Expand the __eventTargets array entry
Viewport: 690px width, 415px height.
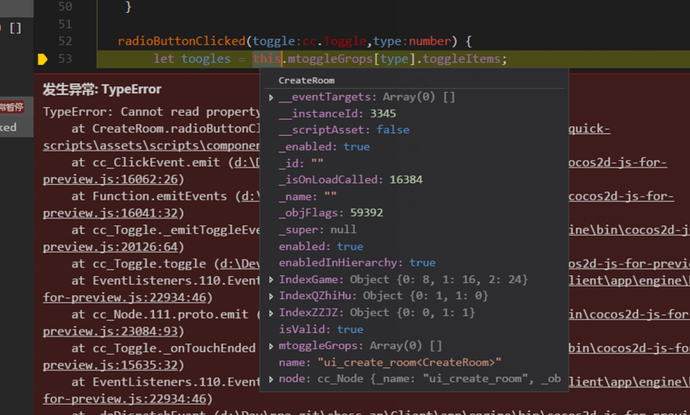pyautogui.click(x=271, y=97)
